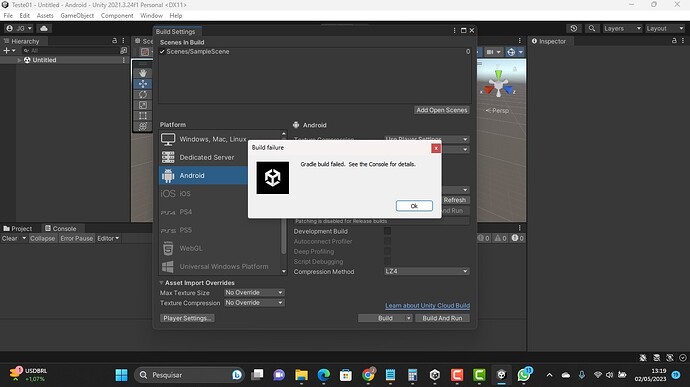Screen dimensions: 690x387
Task: Toggle Collapse in Console
Action: coord(43,238)
